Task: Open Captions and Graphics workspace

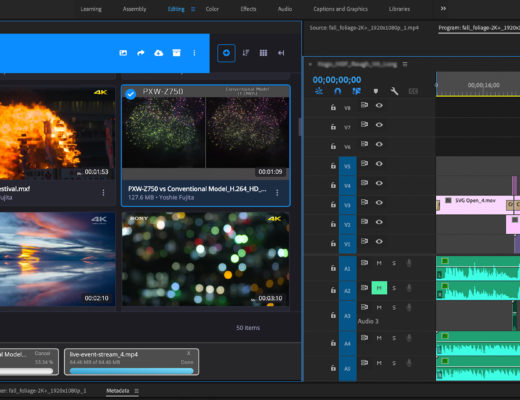Action: (340, 9)
